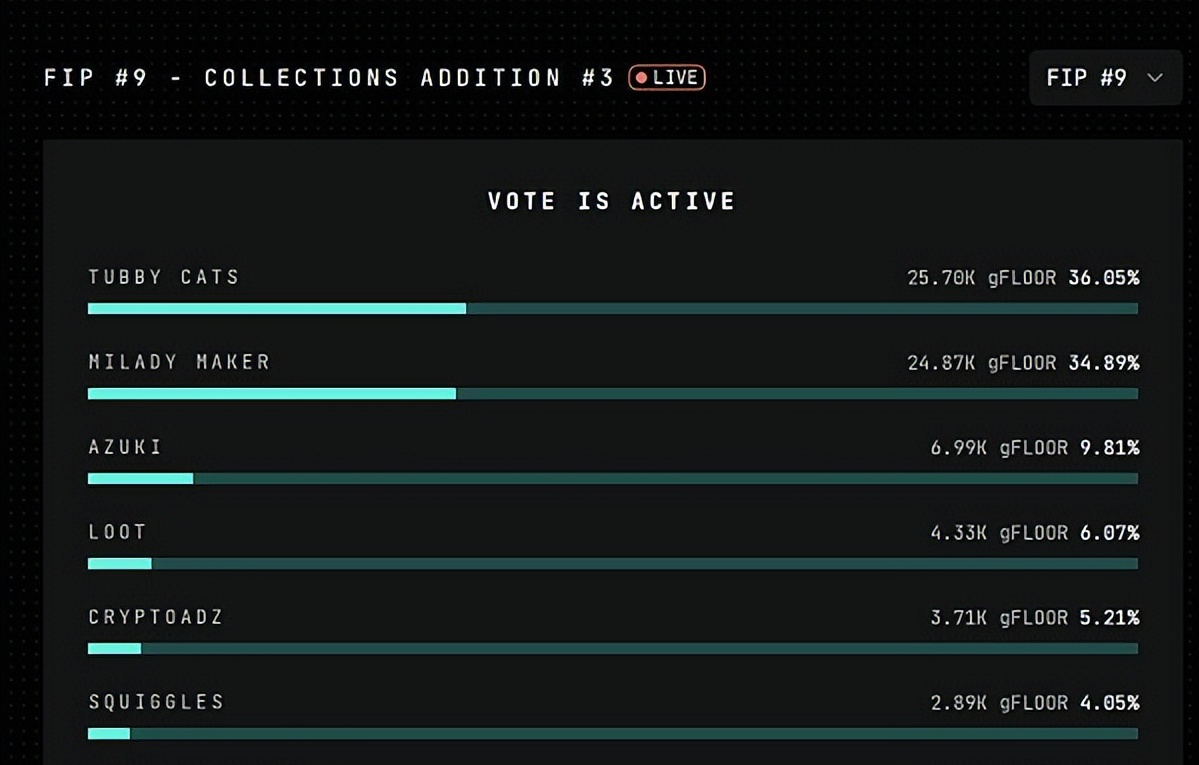Click the Cryptoadz vote progress bar
The width and height of the screenshot is (1199, 765).
(612, 649)
